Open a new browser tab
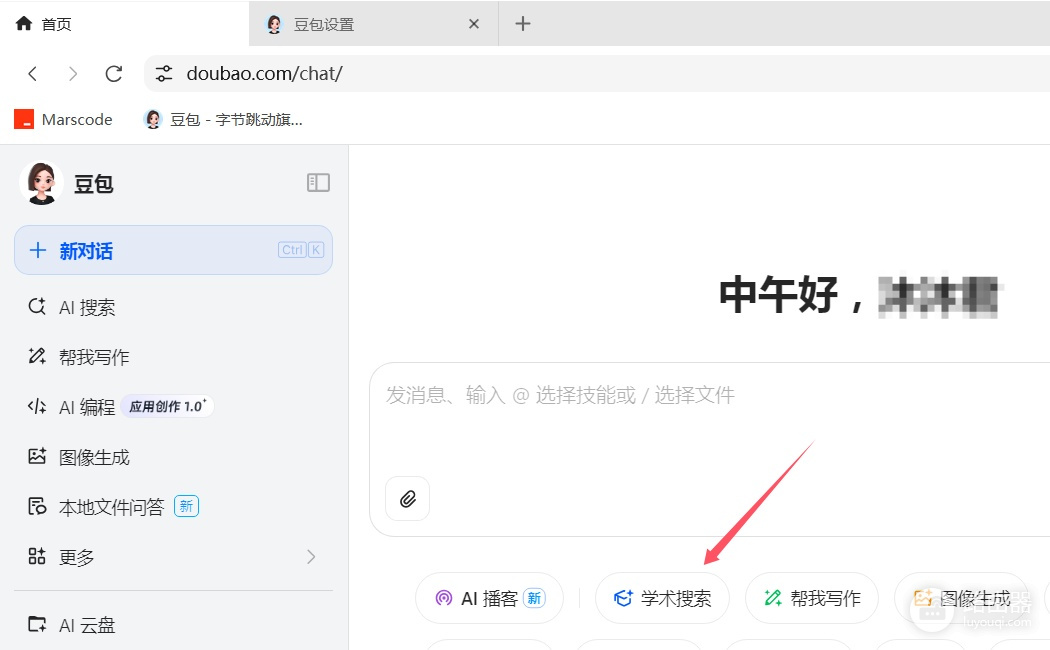Viewport: 1050px width, 650px height. [x=522, y=24]
